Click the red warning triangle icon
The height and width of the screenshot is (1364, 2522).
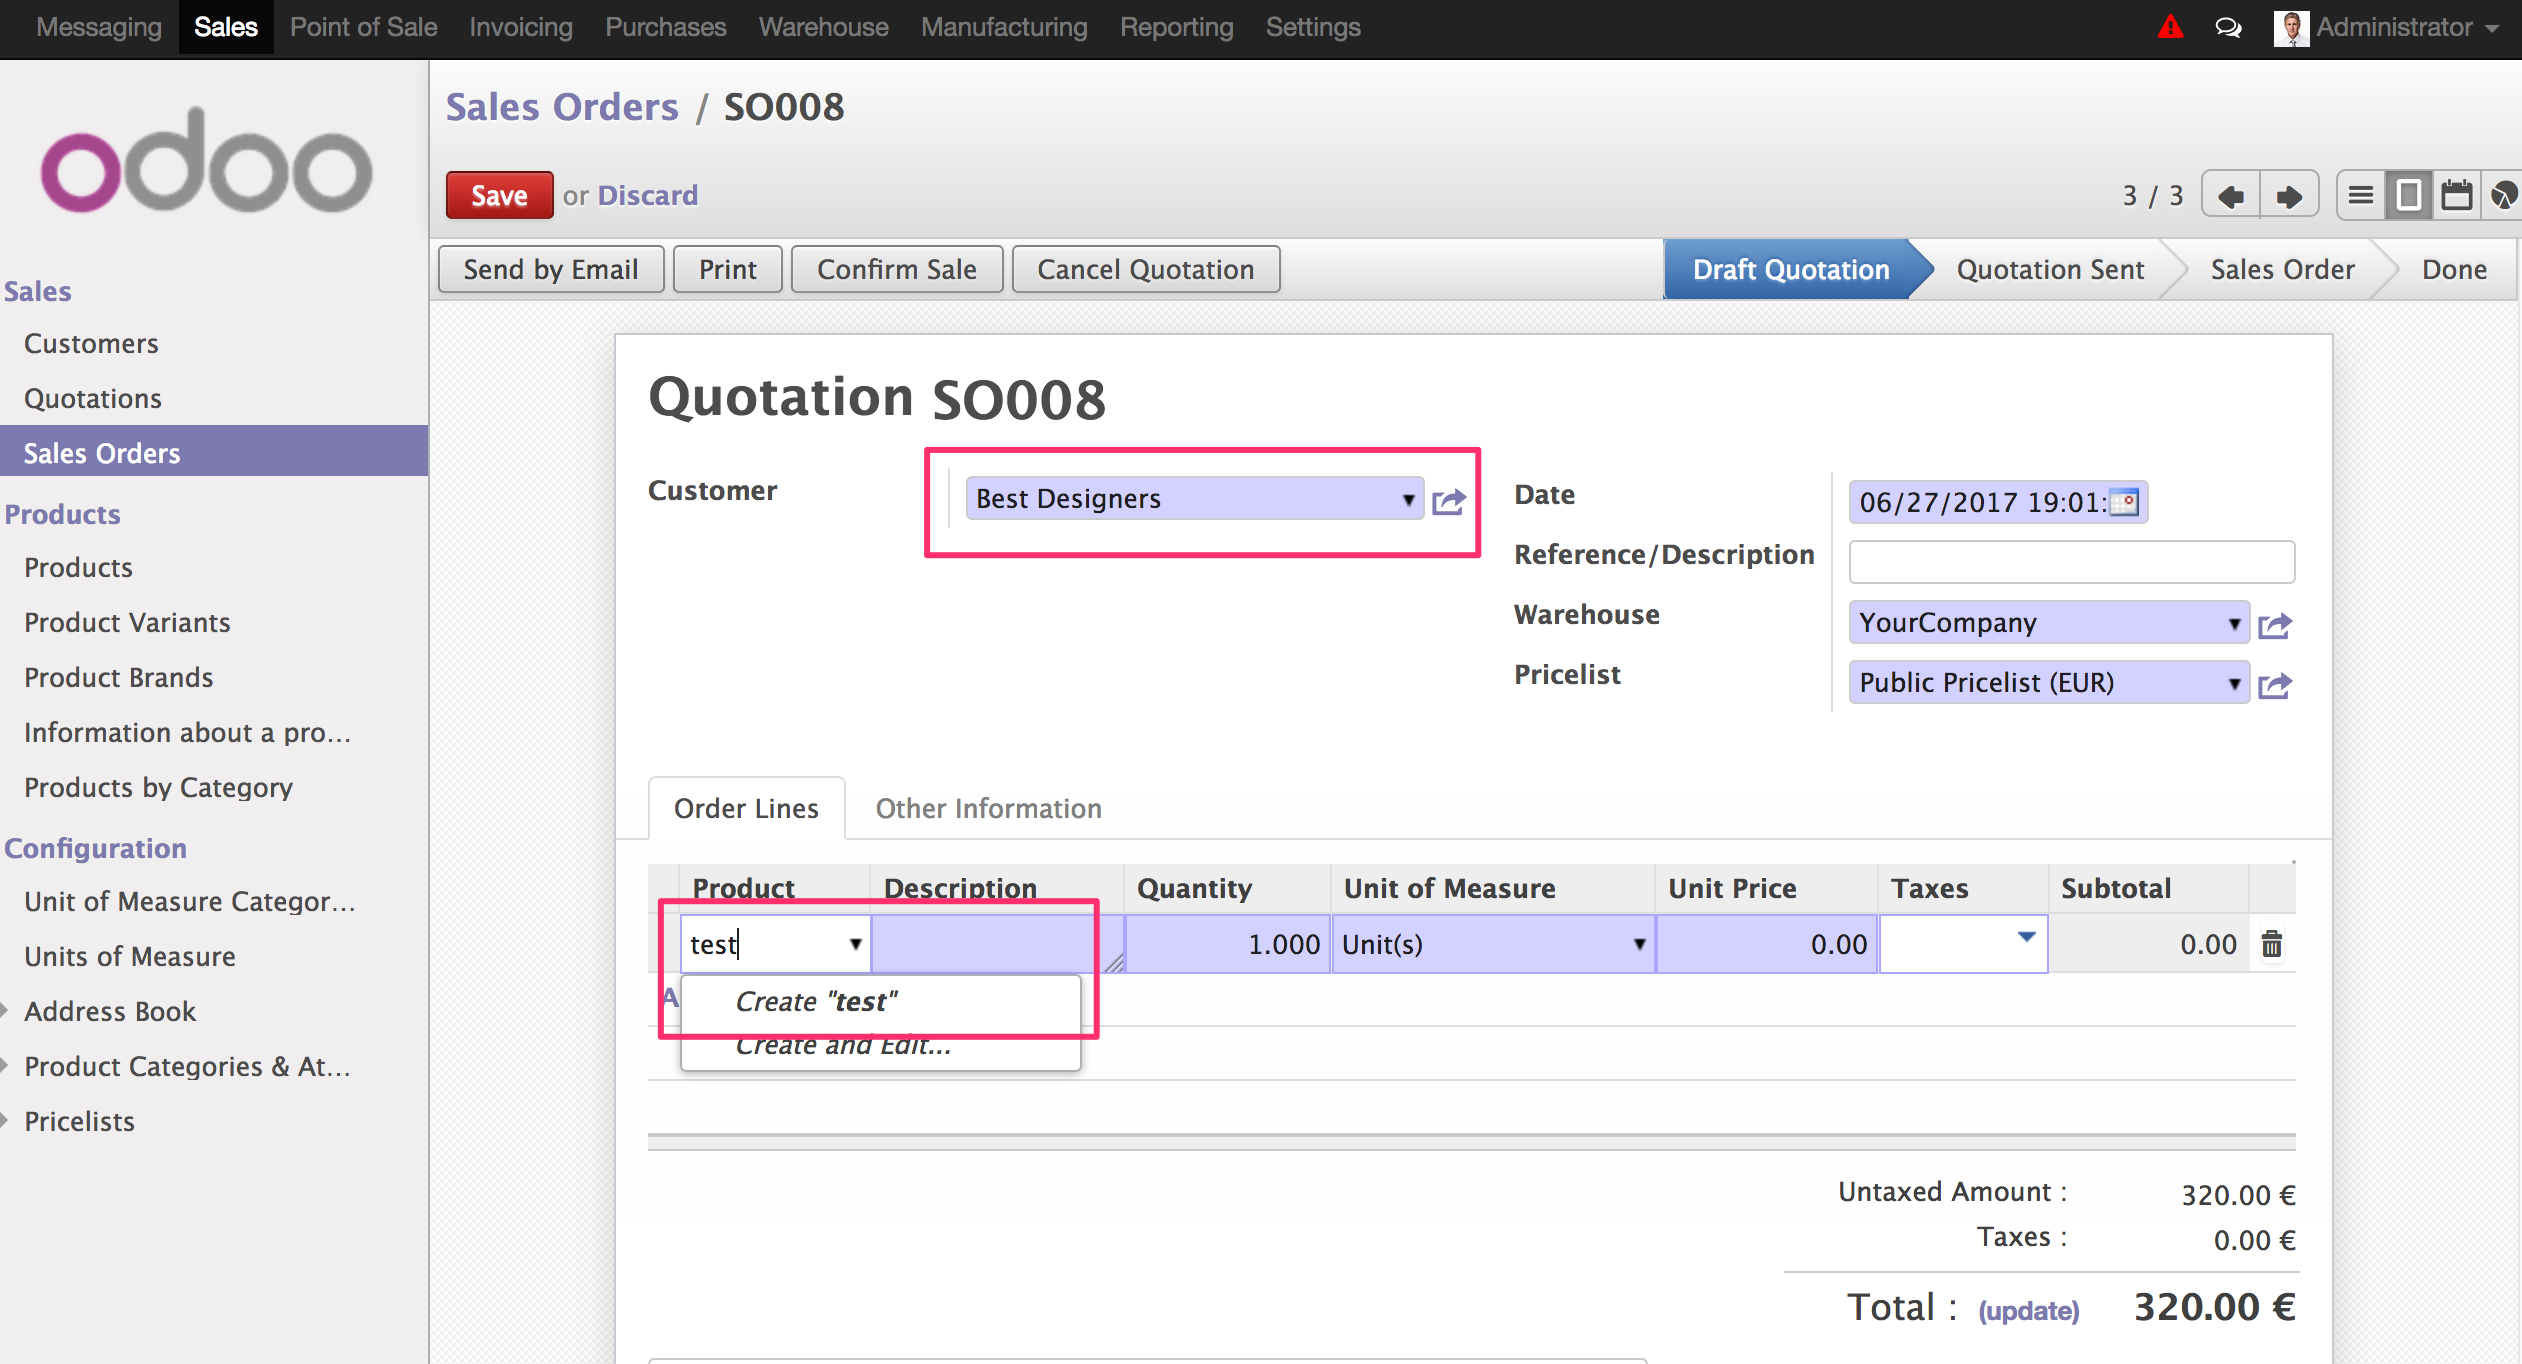point(2169,27)
